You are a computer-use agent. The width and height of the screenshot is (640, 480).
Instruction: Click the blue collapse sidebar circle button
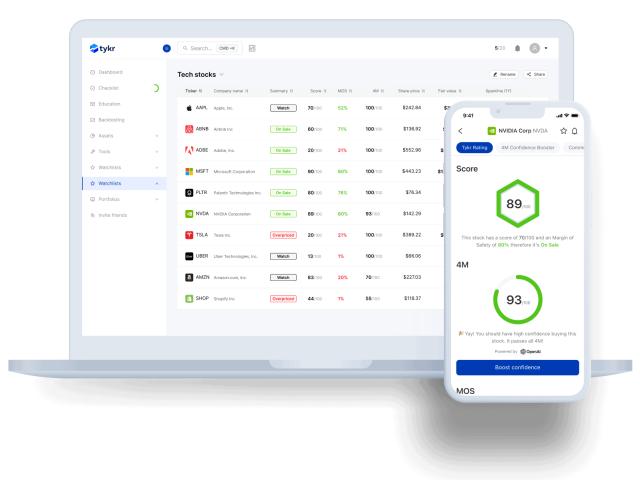(x=166, y=49)
